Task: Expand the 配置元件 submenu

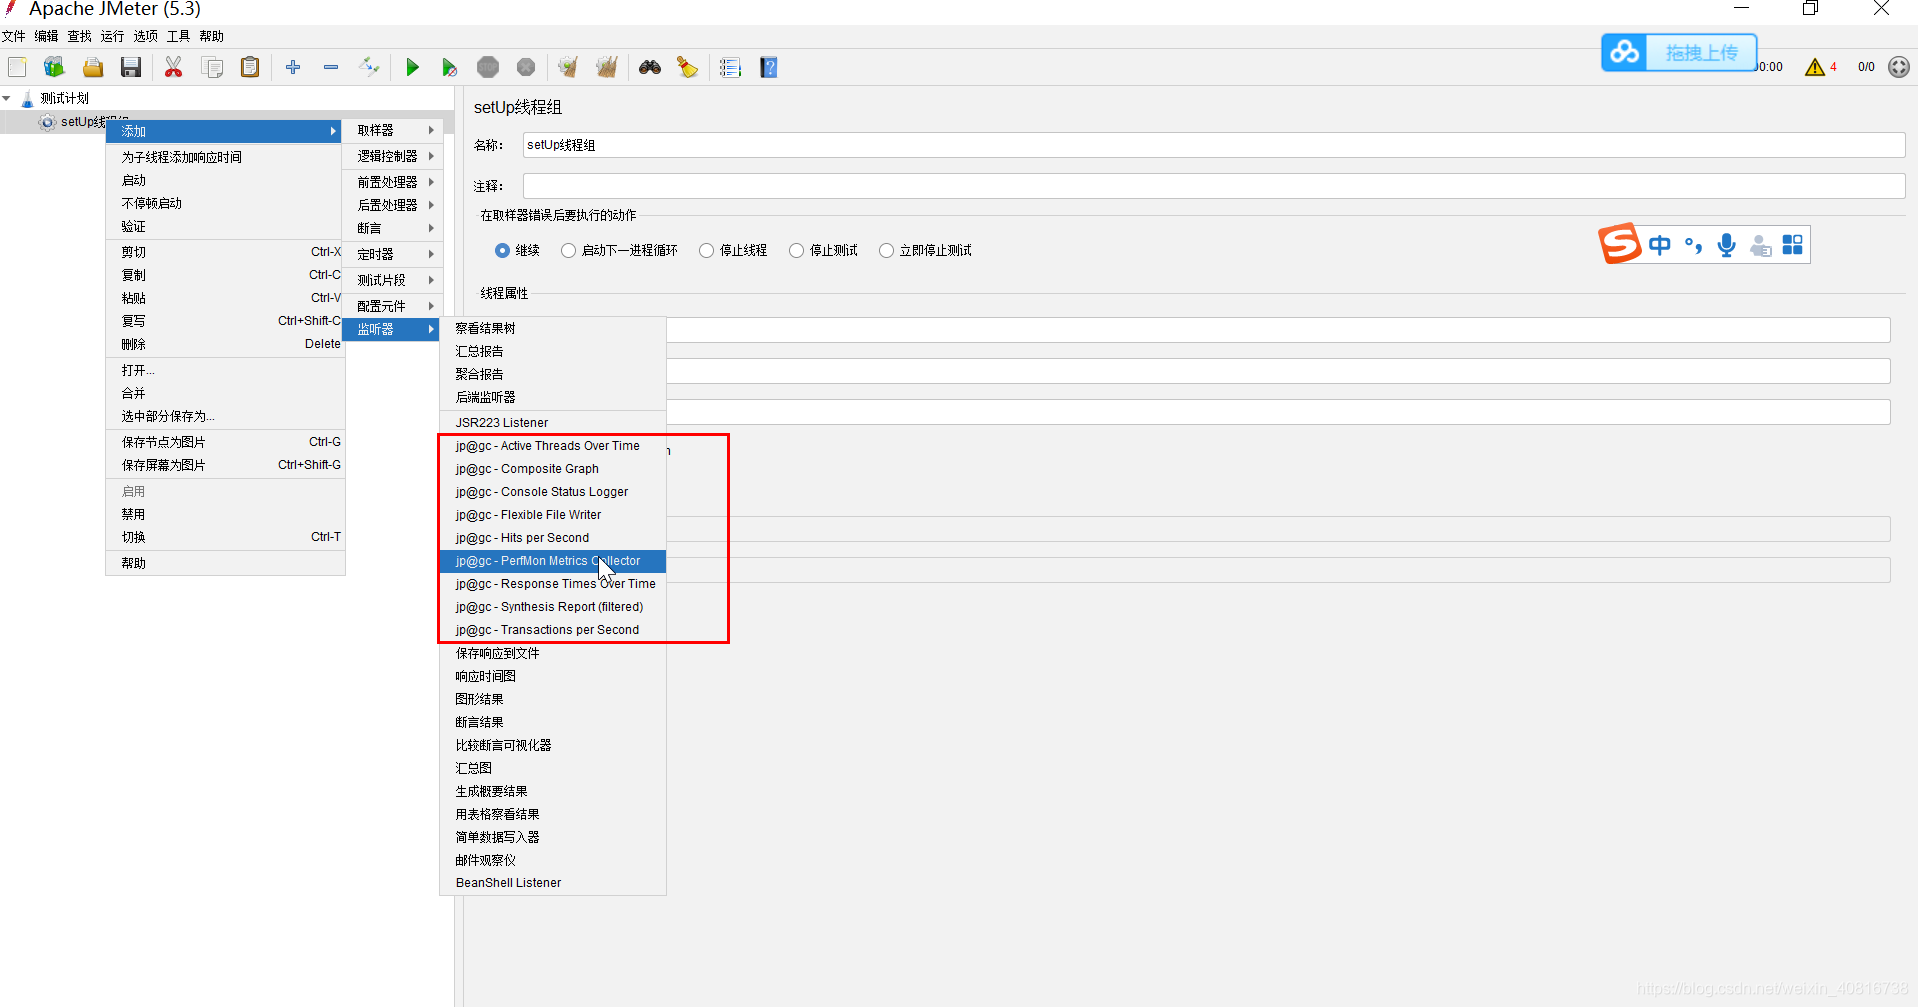Action: click(392, 306)
